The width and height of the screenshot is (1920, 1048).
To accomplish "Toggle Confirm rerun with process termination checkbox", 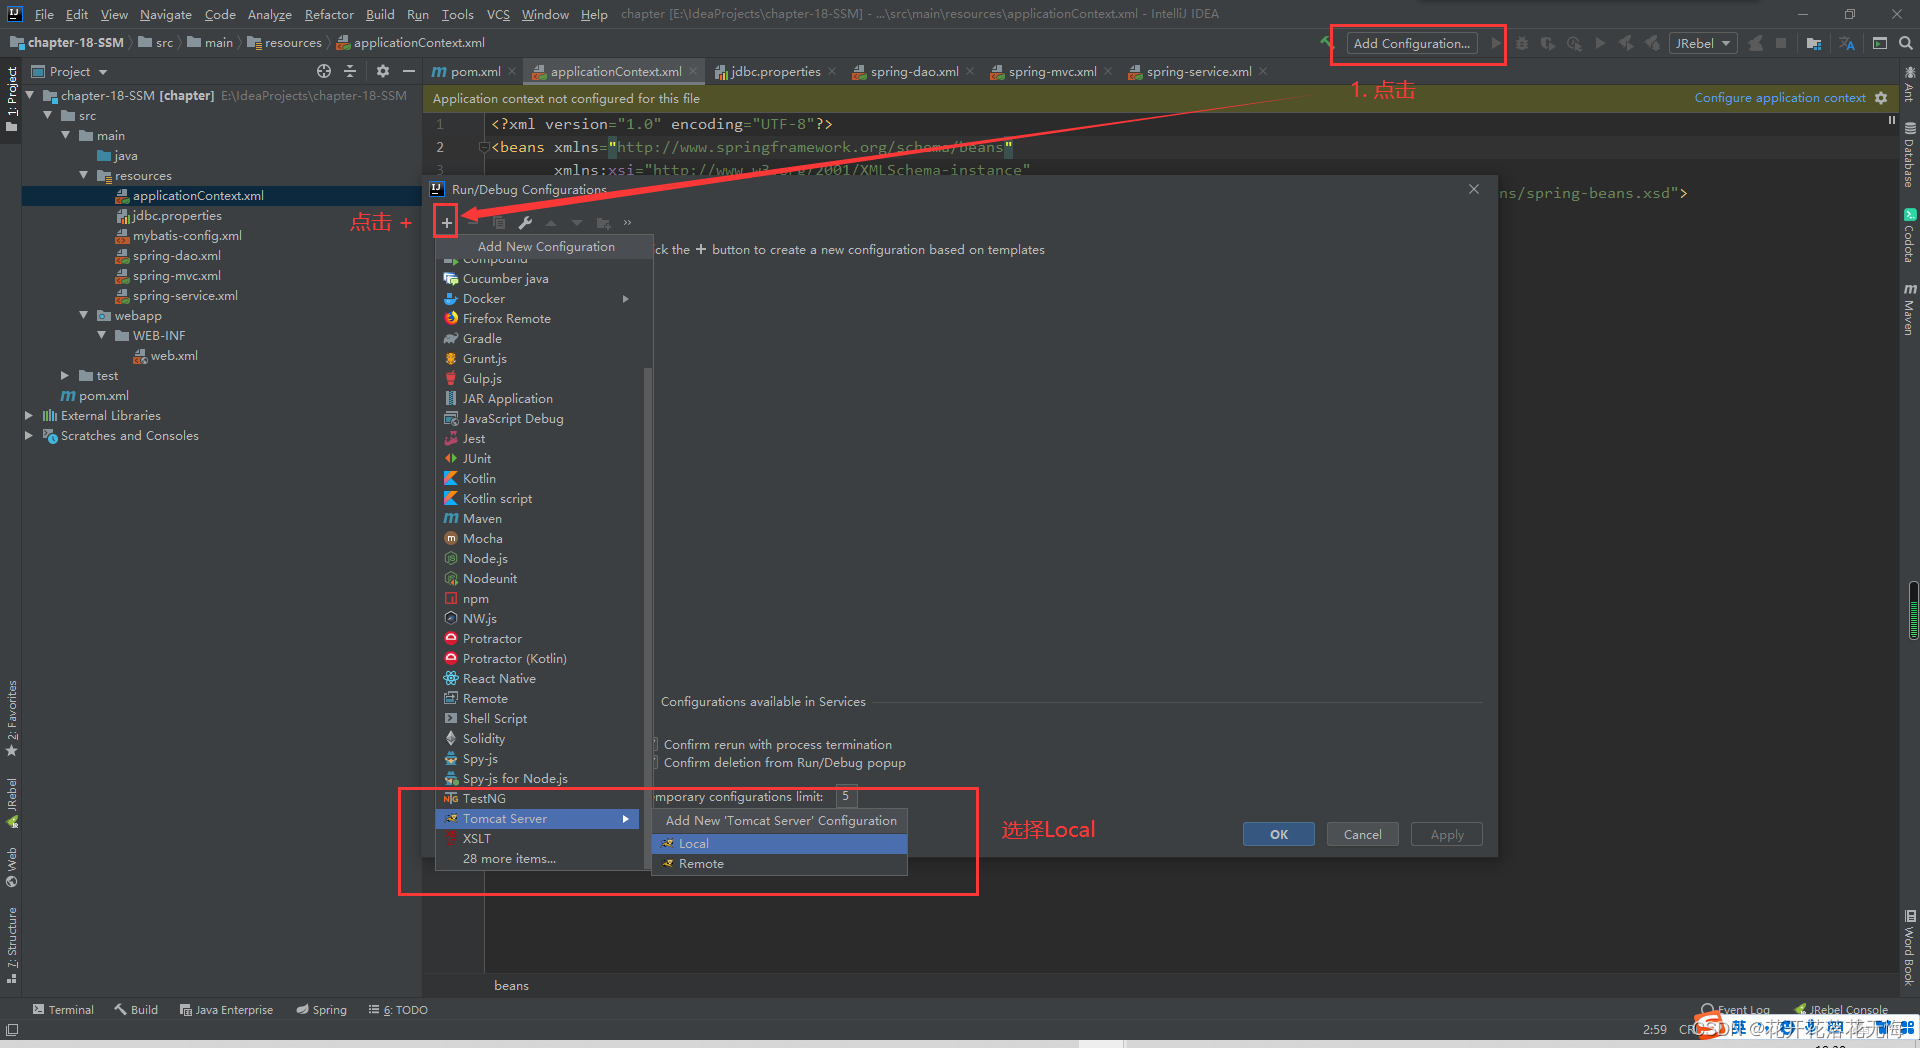I will (x=655, y=745).
